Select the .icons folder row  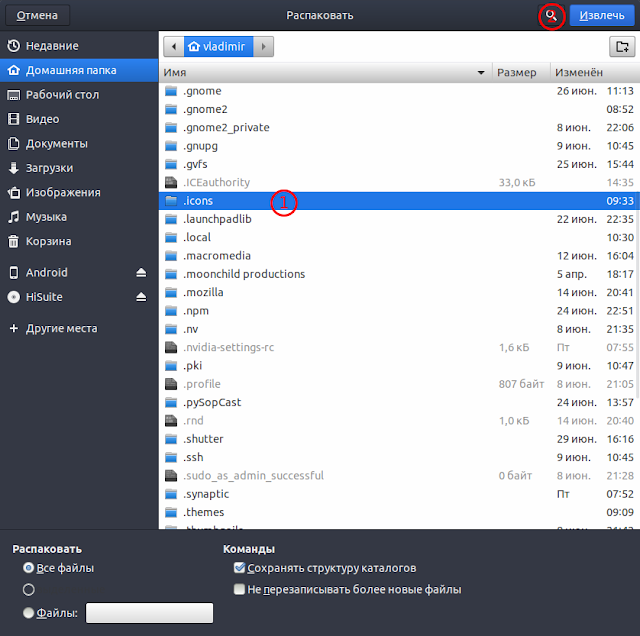click(399, 201)
